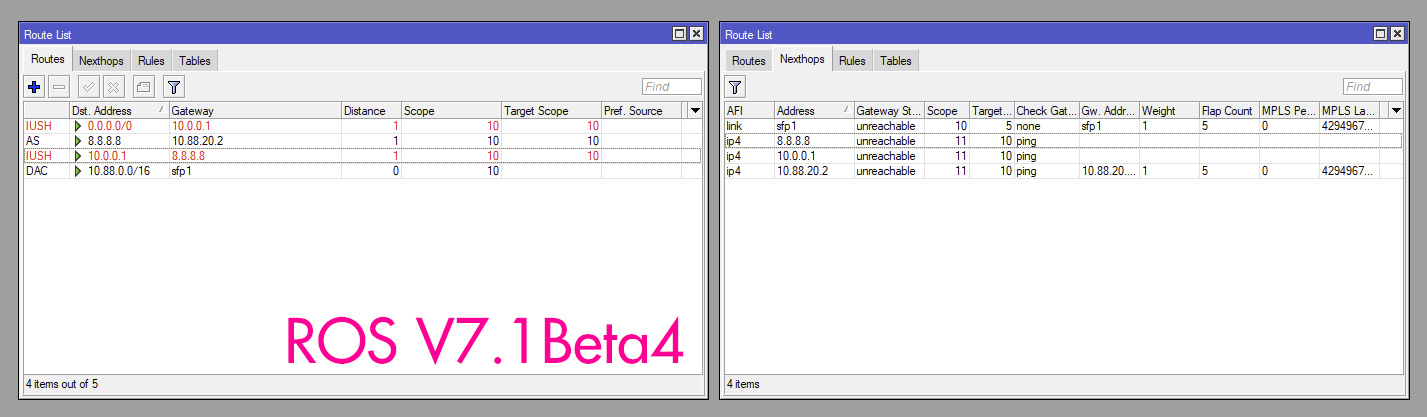
Task: Add a new route with the plus icon
Action: pyautogui.click(x=34, y=87)
